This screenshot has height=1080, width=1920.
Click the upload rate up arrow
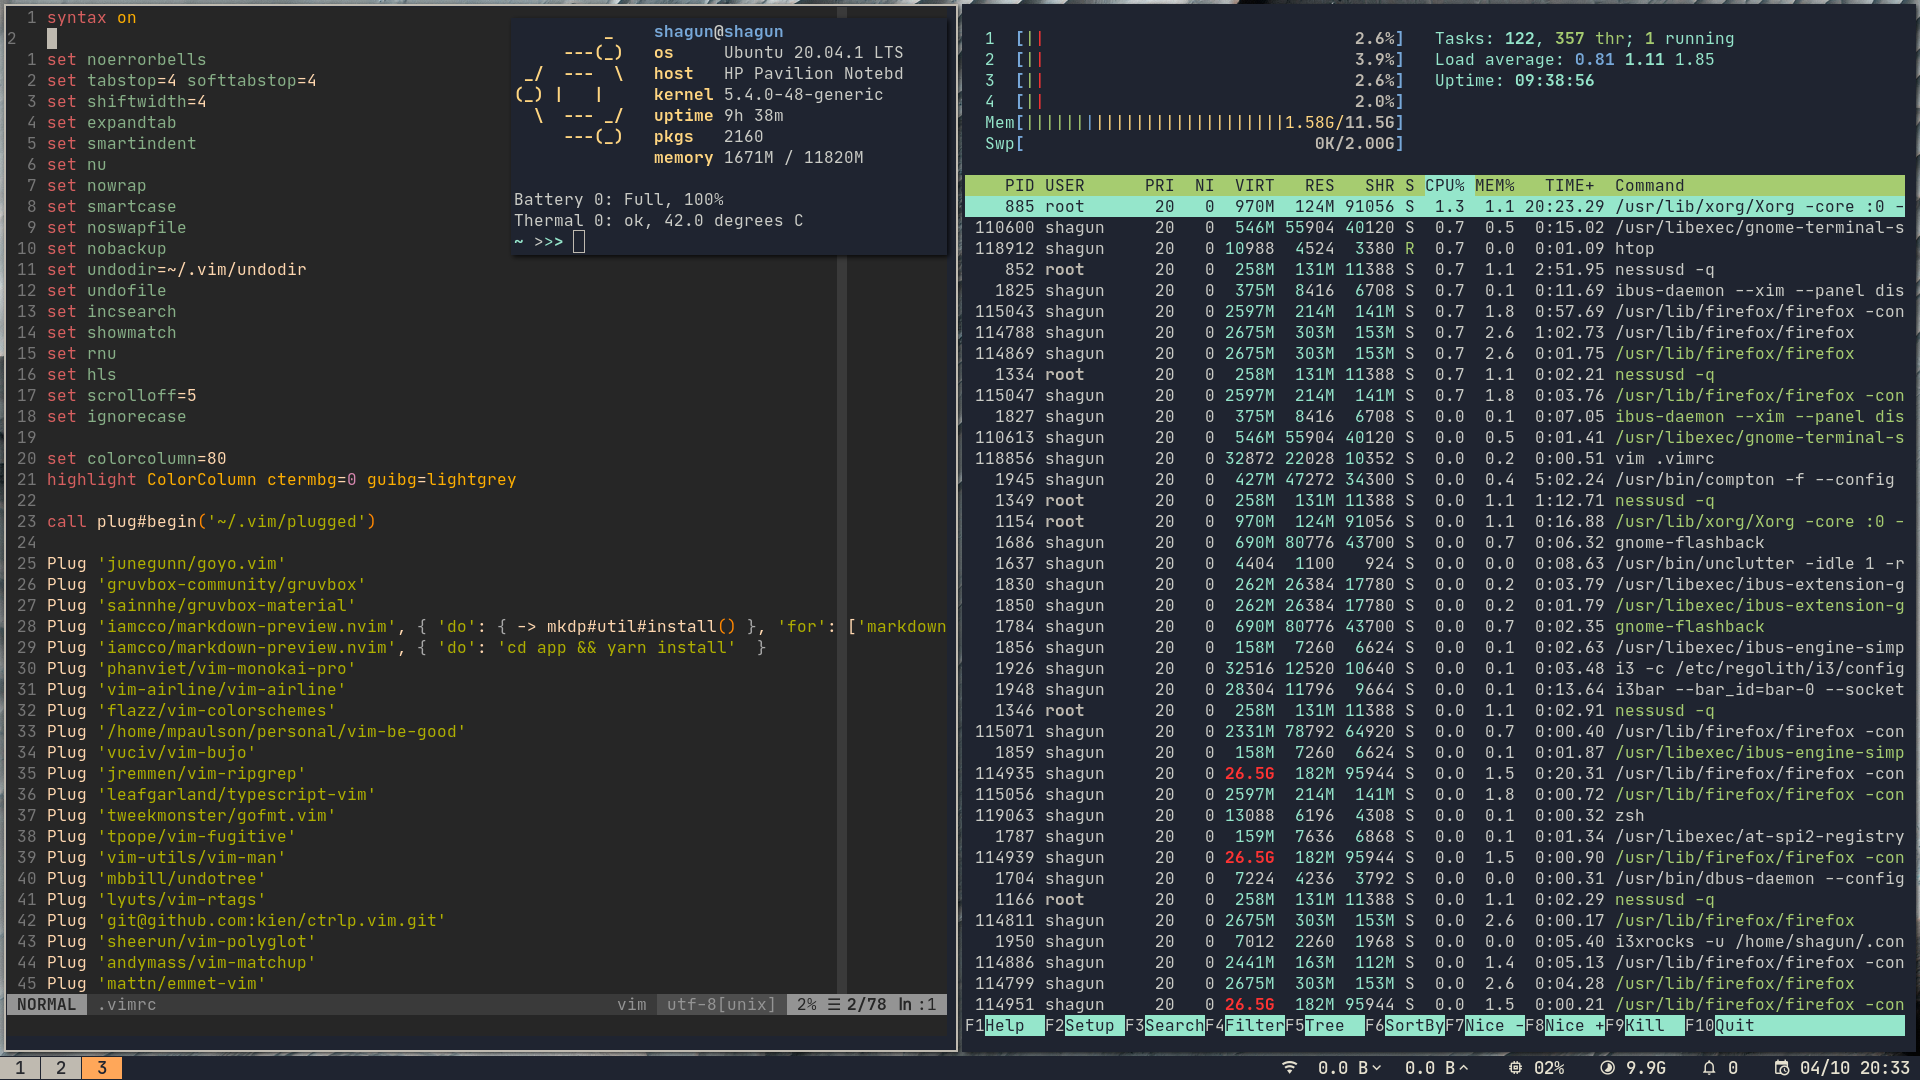tap(1464, 1068)
